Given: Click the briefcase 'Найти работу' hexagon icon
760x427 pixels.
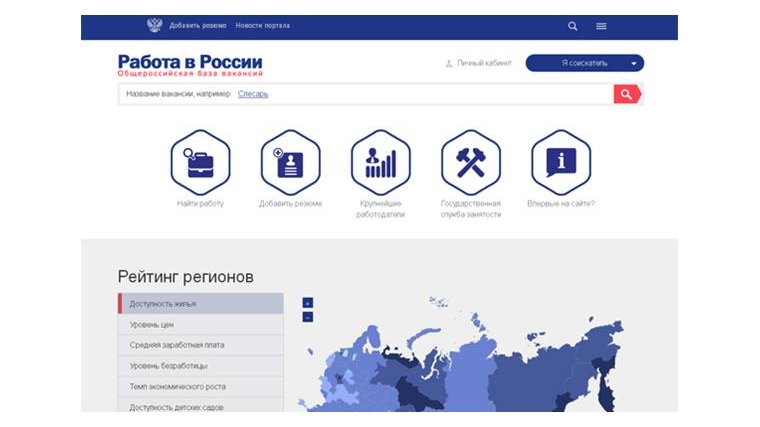Looking at the screenshot, I should coord(200,162).
